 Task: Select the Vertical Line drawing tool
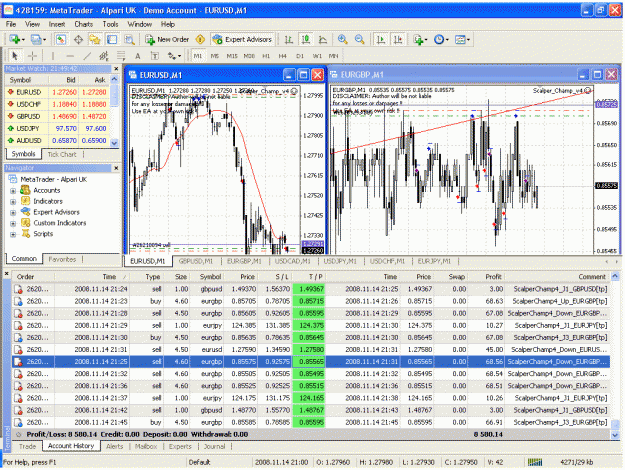click(53, 56)
